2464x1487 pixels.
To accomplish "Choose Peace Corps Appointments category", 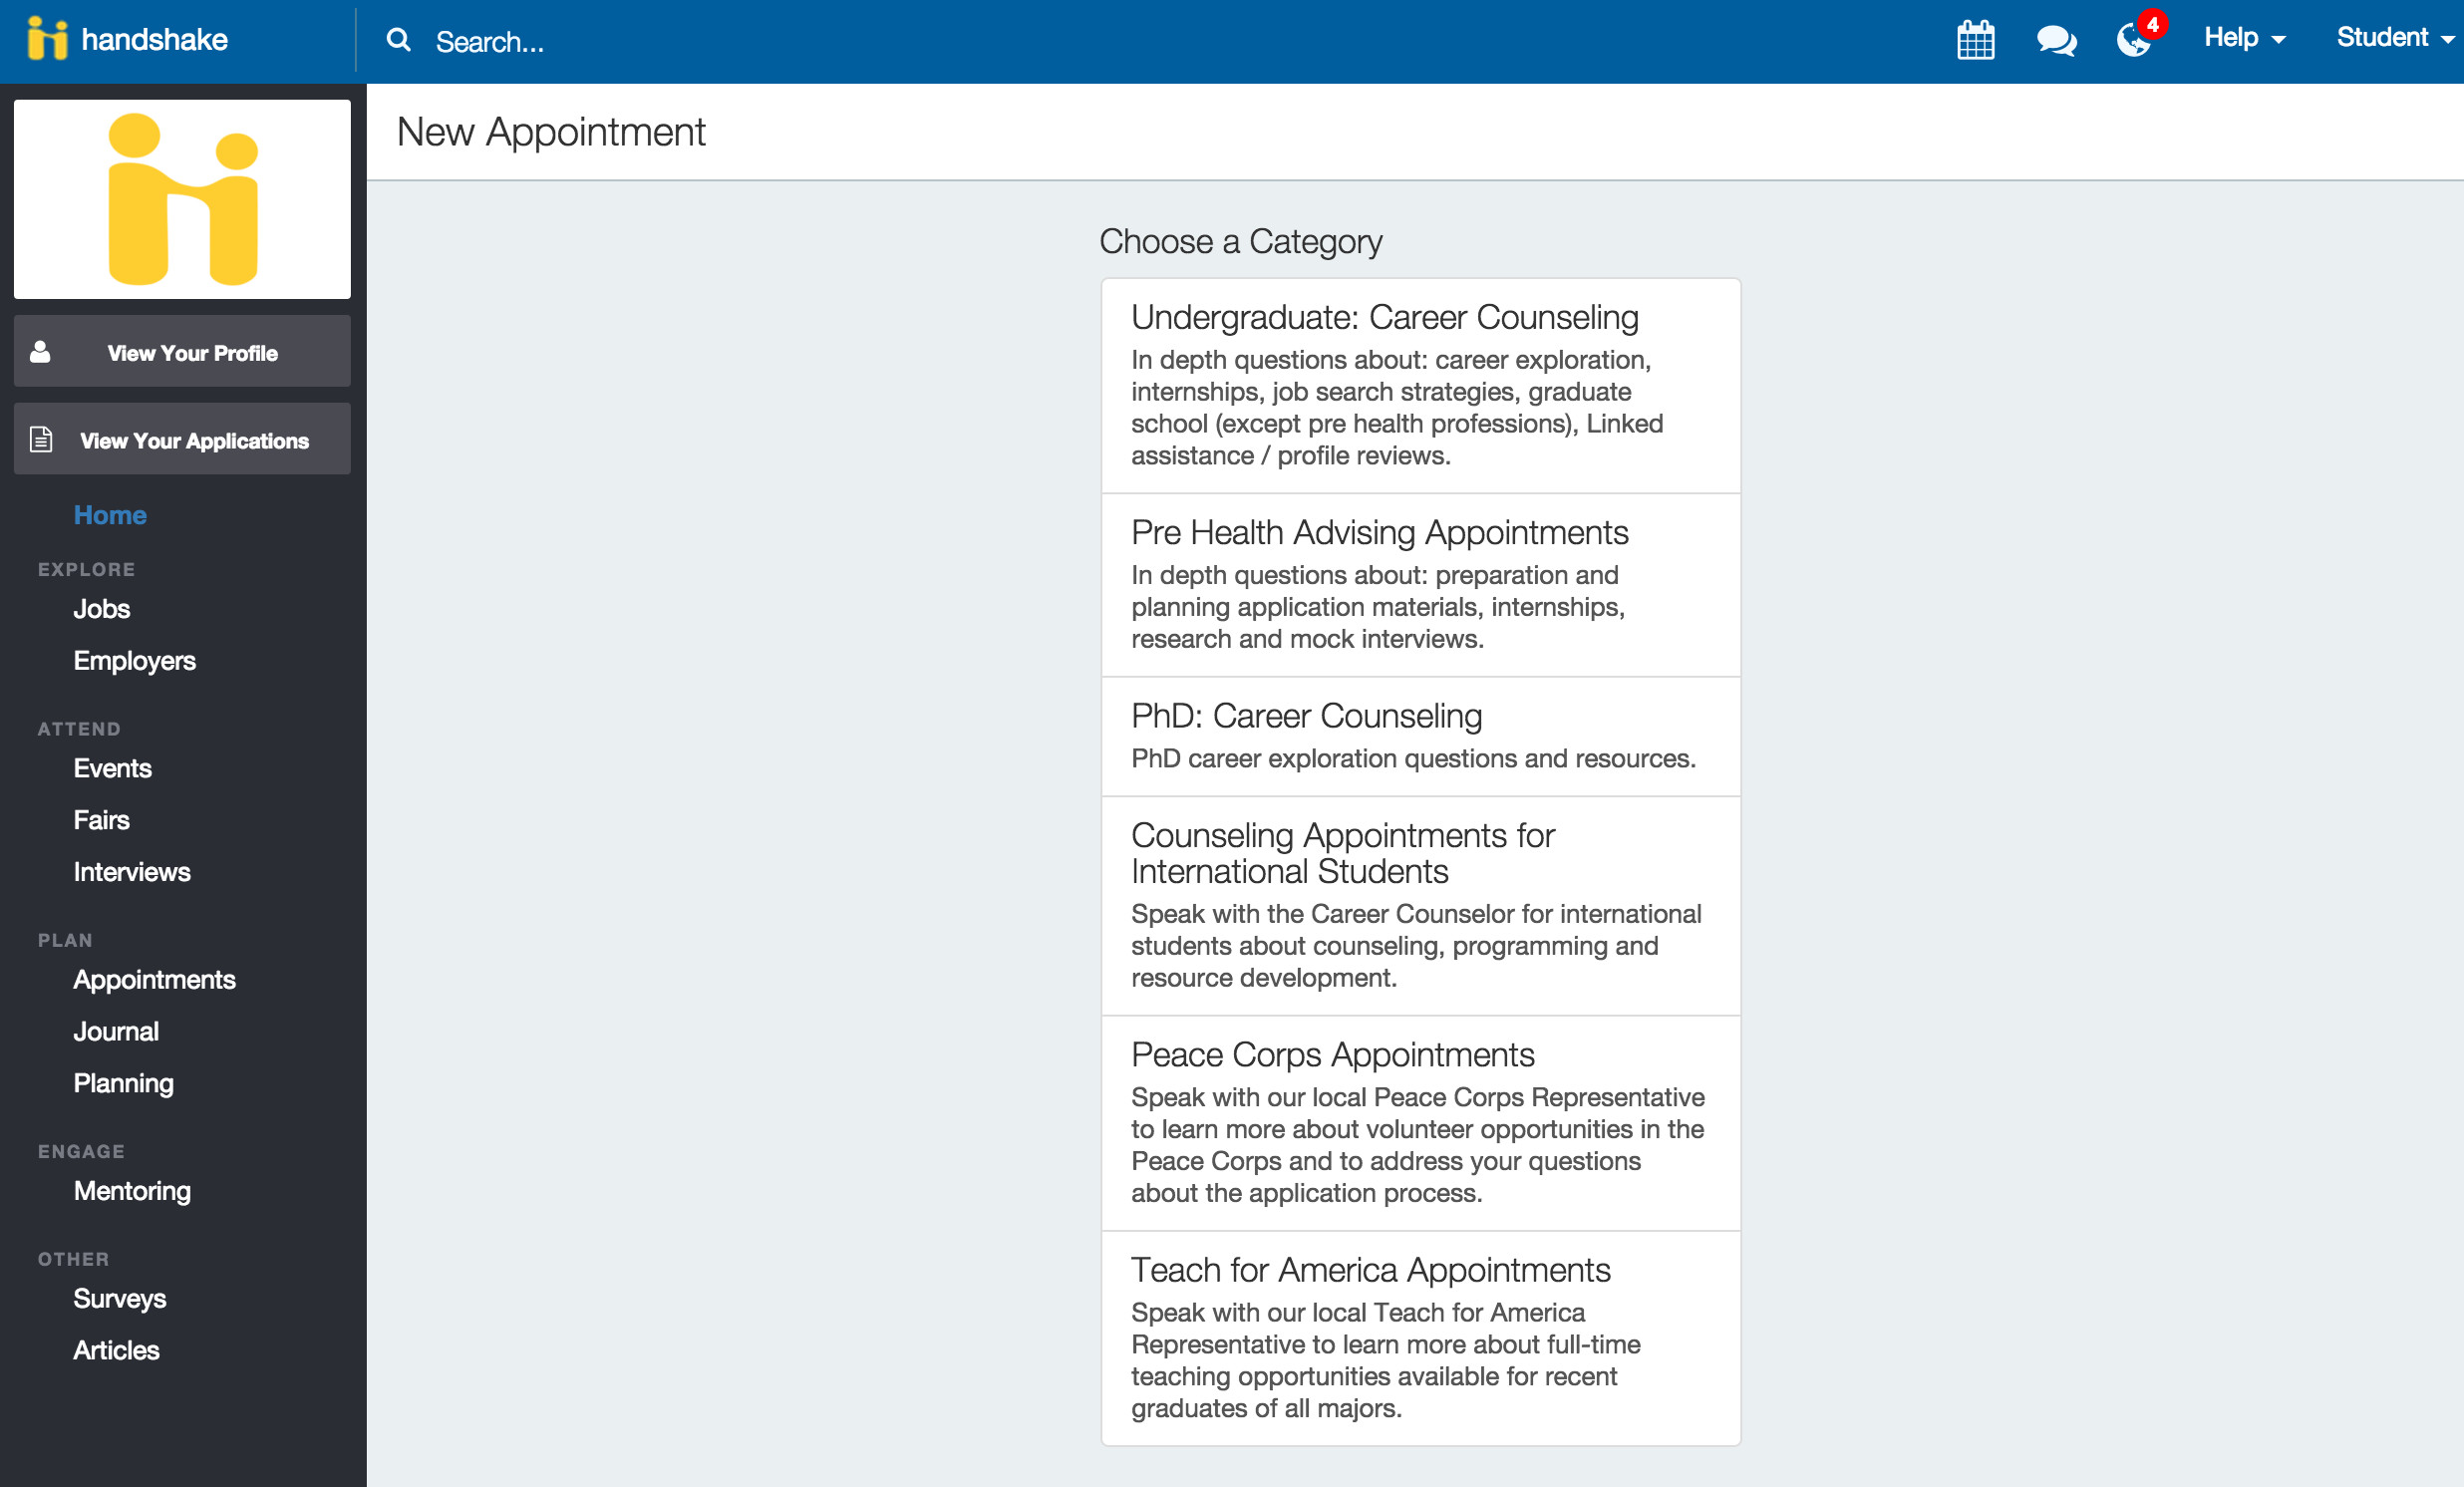I will [x=1420, y=1122].
